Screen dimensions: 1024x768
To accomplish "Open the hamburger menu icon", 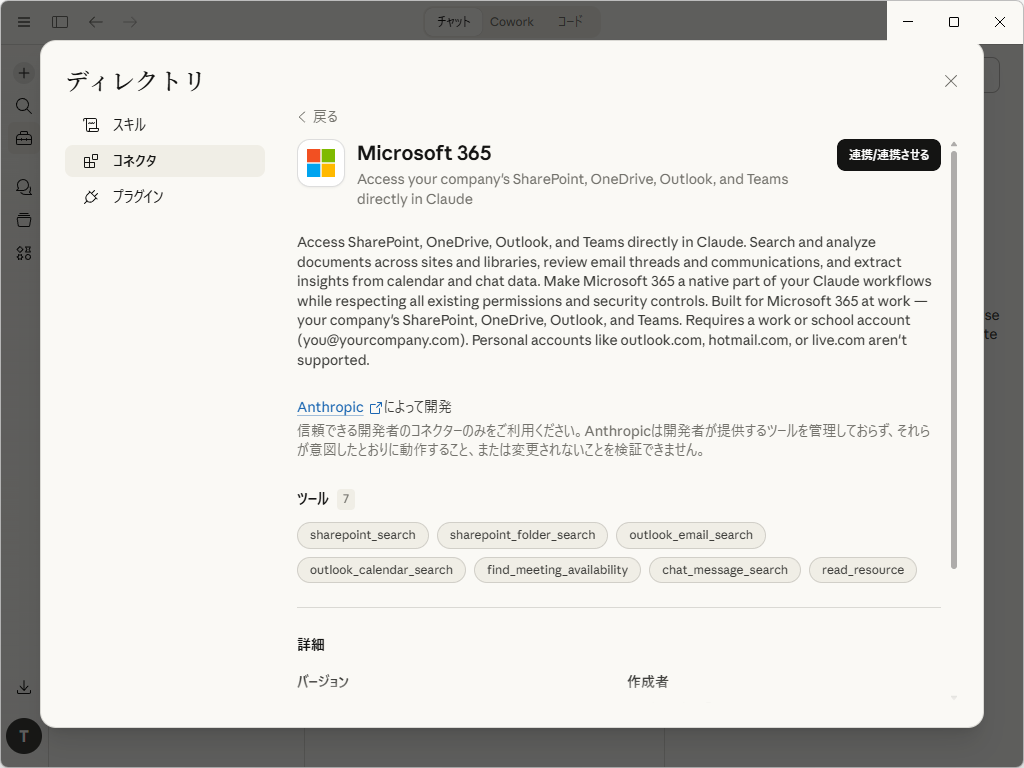I will pos(23,21).
